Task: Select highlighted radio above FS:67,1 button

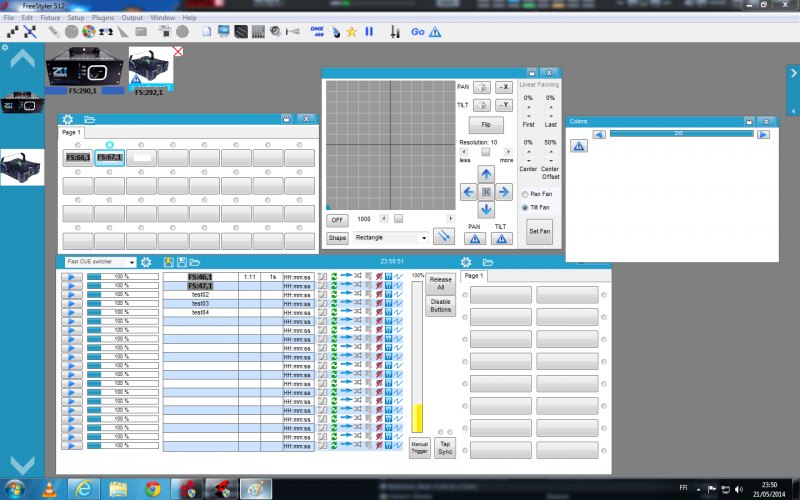Action: point(109,145)
